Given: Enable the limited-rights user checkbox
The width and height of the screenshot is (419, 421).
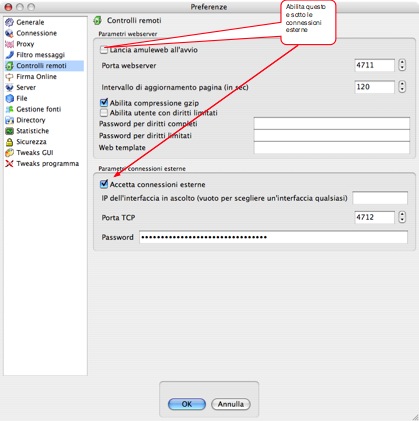Looking at the screenshot, I should point(104,113).
